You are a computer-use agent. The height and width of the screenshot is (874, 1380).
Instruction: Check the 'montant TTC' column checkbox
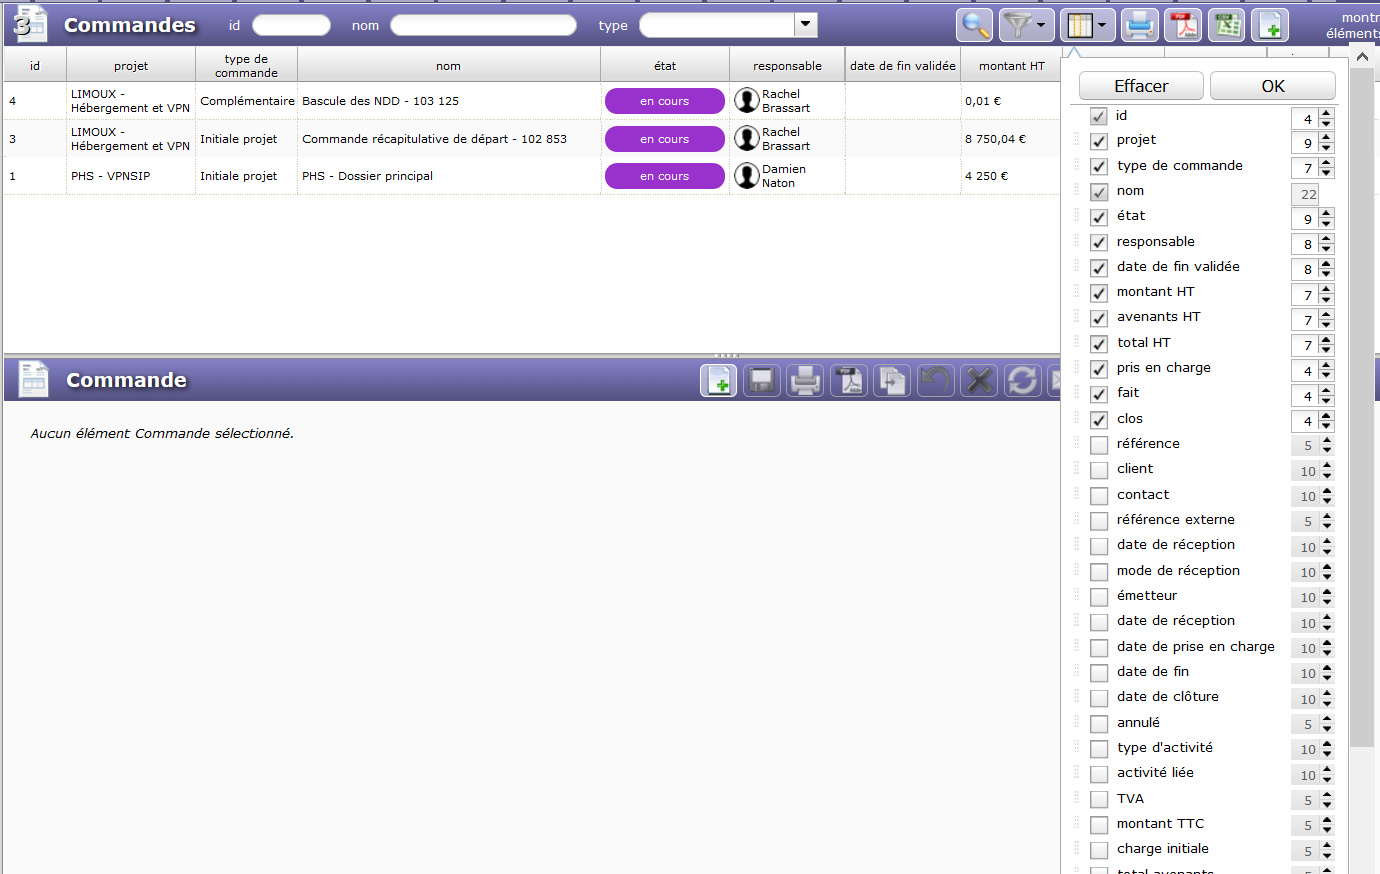click(1099, 825)
